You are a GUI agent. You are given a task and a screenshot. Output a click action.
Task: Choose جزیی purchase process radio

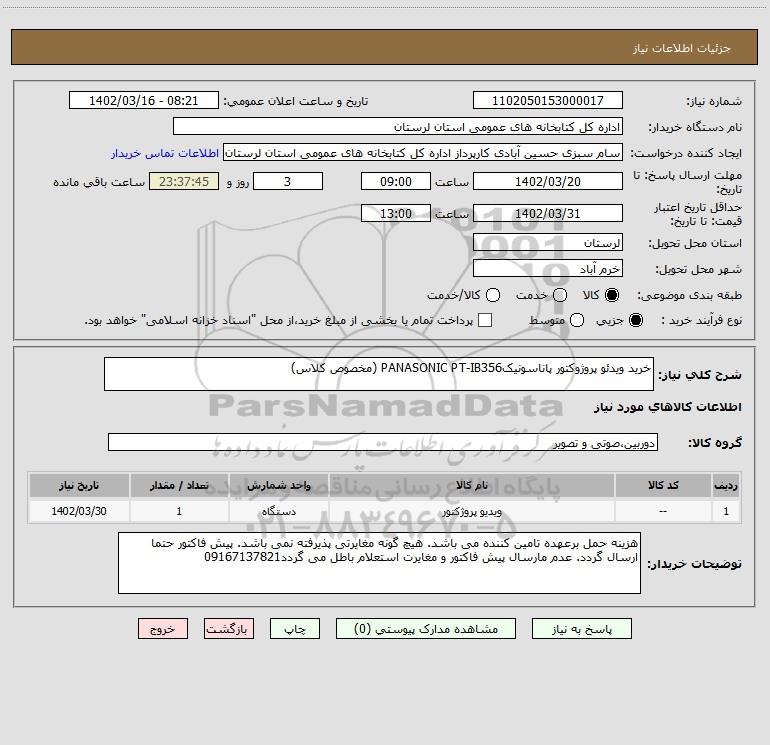(x=636, y=320)
